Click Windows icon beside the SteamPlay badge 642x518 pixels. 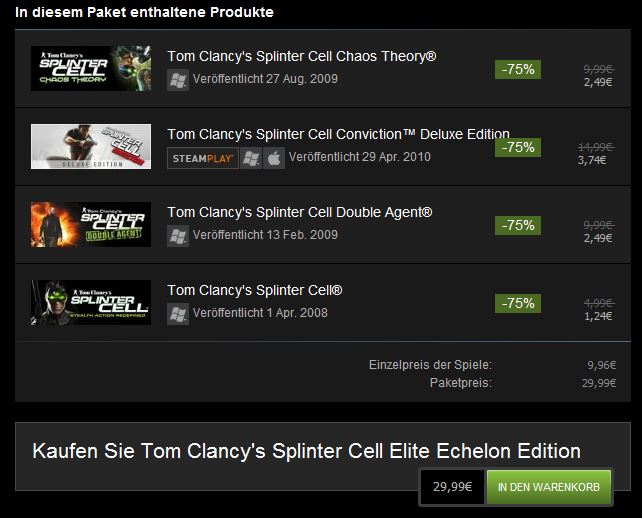[251, 158]
